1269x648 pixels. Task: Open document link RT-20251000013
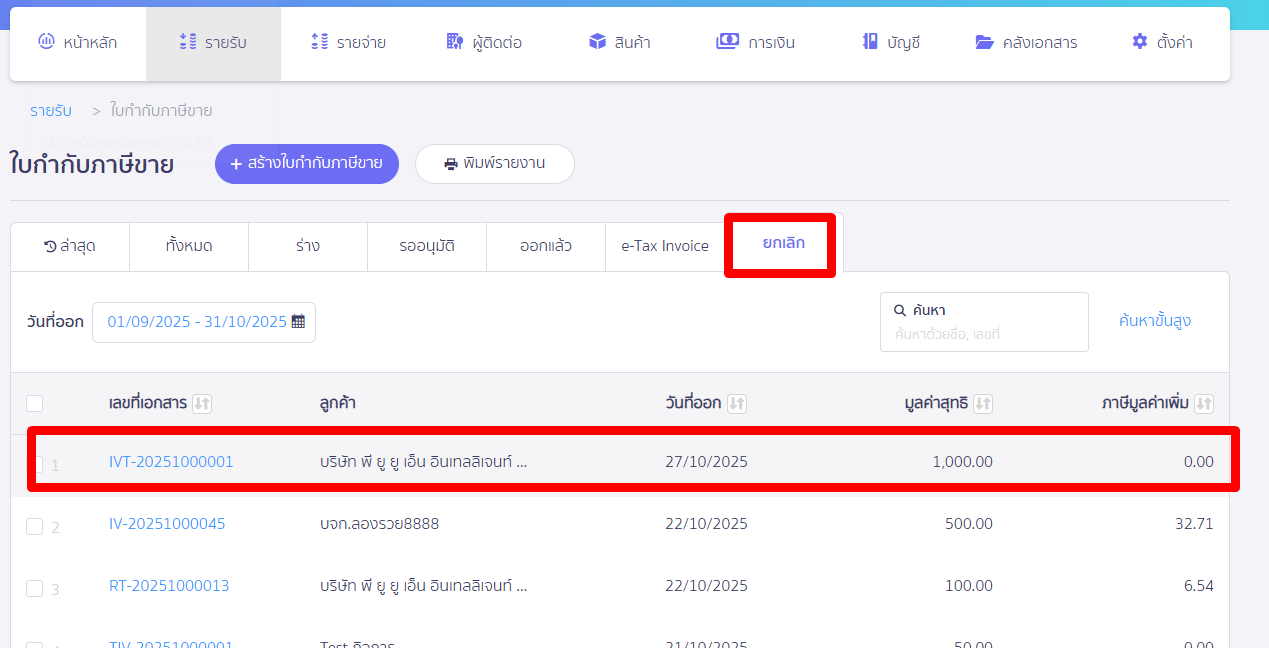coord(168,585)
